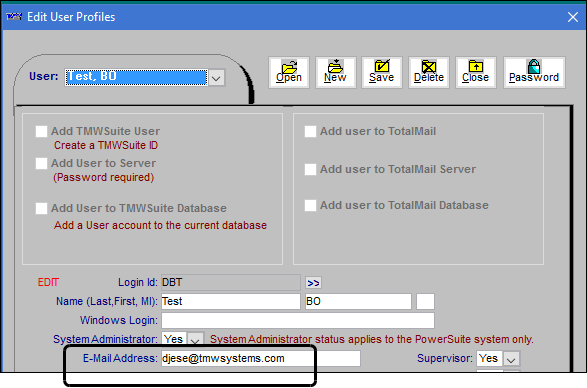Tick Add User to TMWSuite Database
587x388 pixels.
[41, 208]
